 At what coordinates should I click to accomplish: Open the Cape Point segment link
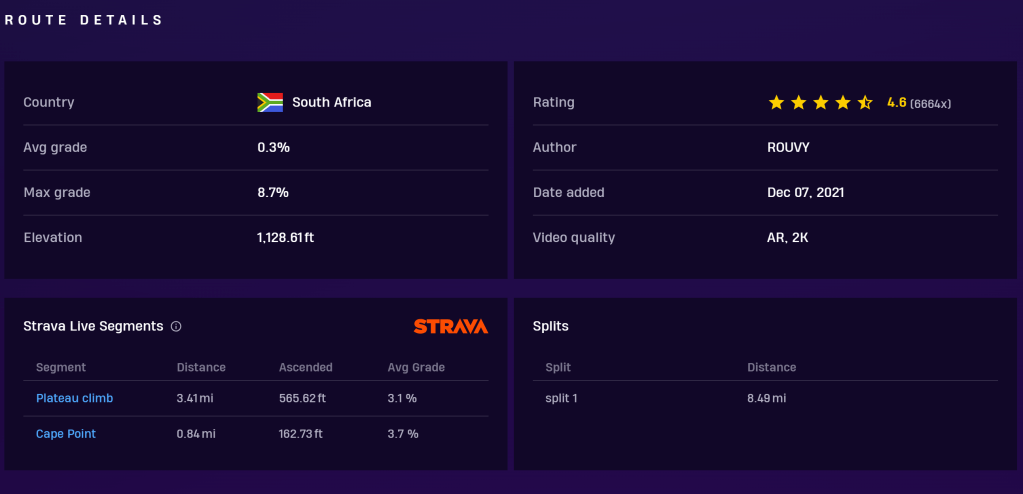[66, 434]
